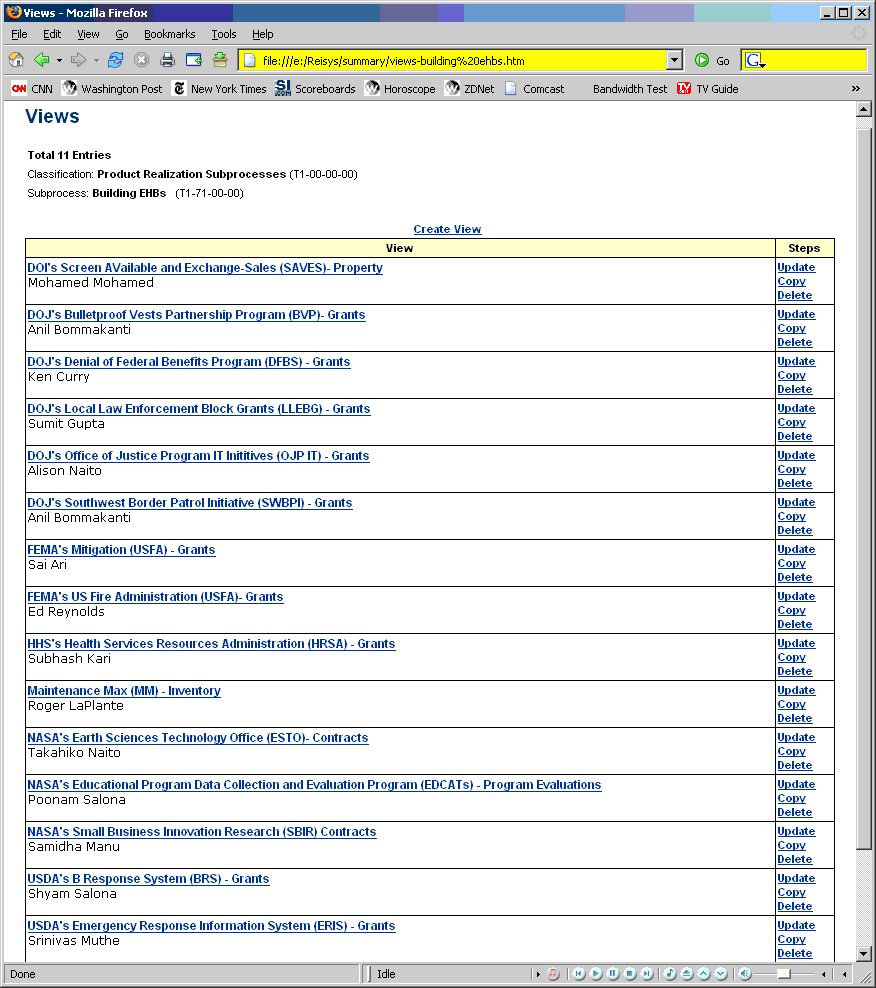Click the "Subhash Kari" owner name text
The image size is (876, 988).
tap(69, 659)
